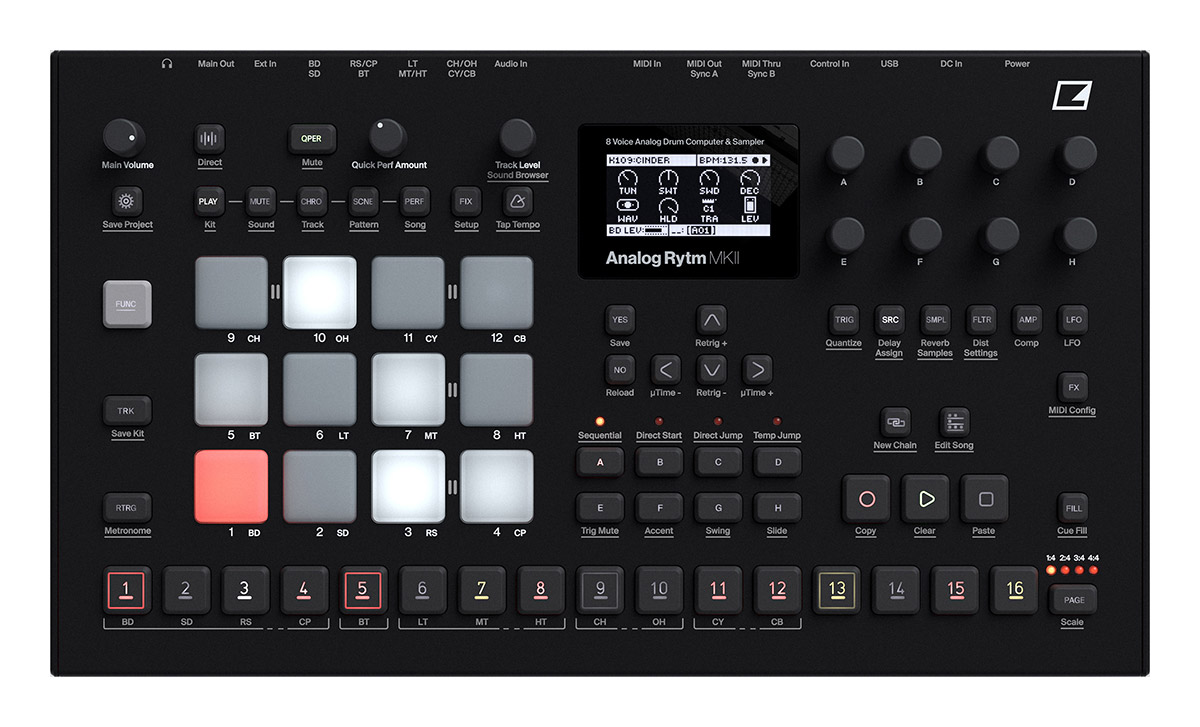
Task: Open Edit Song with its icon button
Action: tap(955, 422)
